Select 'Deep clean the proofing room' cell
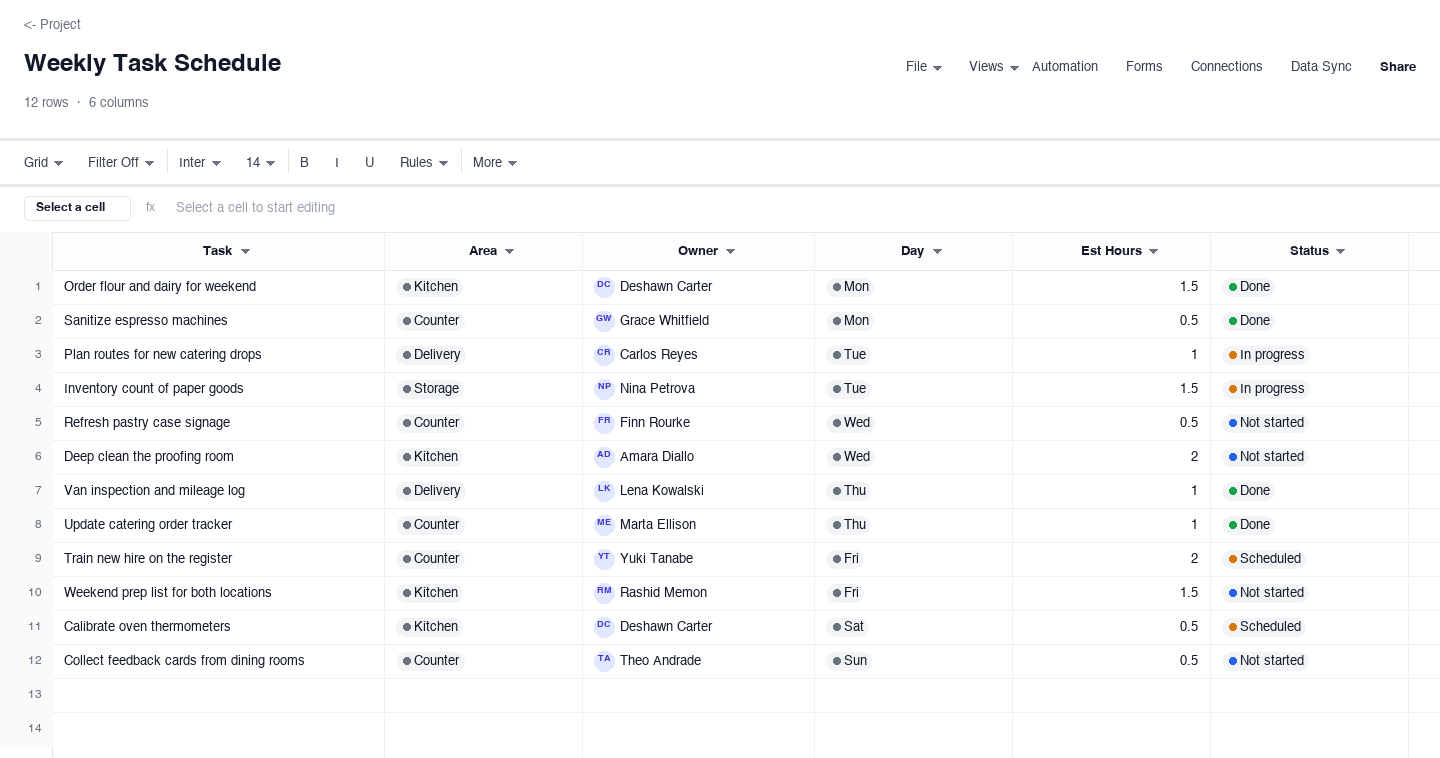This screenshot has width=1440, height=758. click(x=218, y=456)
